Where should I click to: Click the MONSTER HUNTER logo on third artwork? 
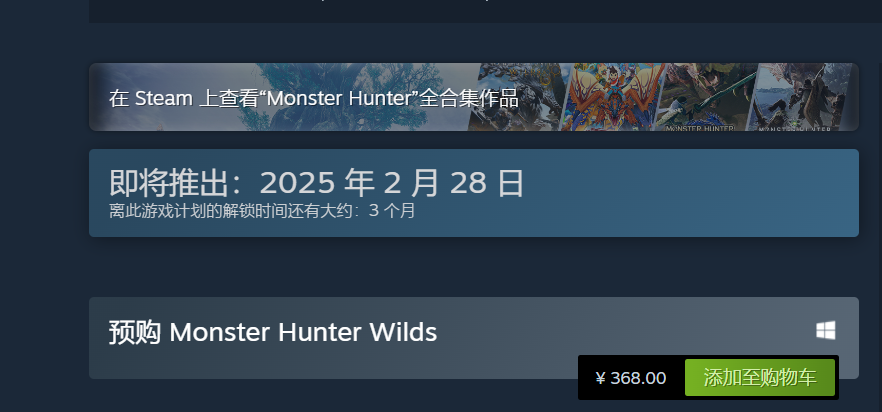(x=700, y=128)
